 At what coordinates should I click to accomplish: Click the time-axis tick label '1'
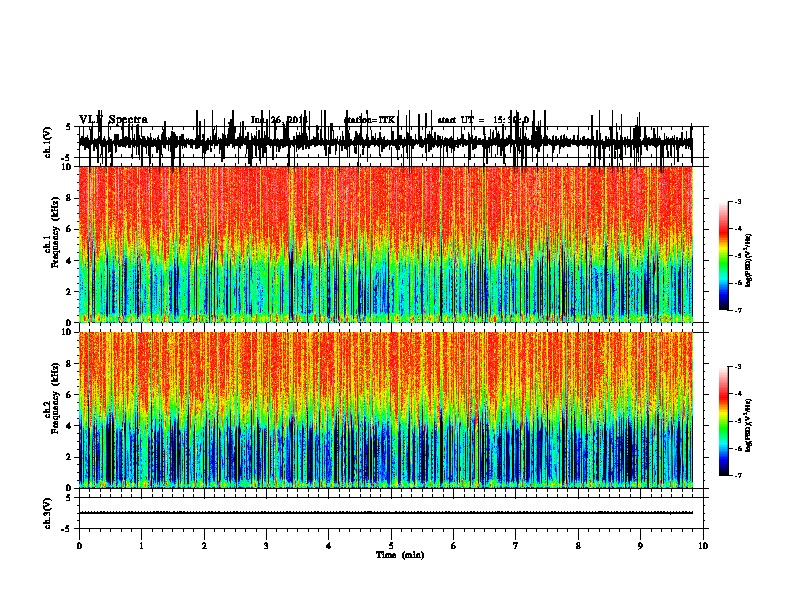coord(141,546)
